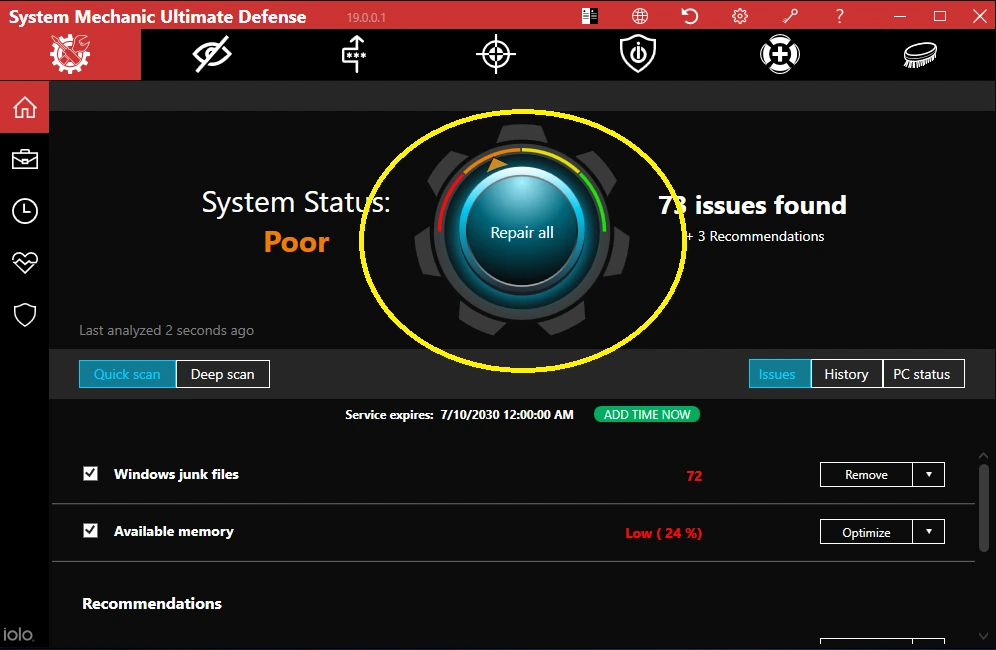Open the heartbeat LiveBoost sidebar icon
The width and height of the screenshot is (996, 650).
point(25,262)
